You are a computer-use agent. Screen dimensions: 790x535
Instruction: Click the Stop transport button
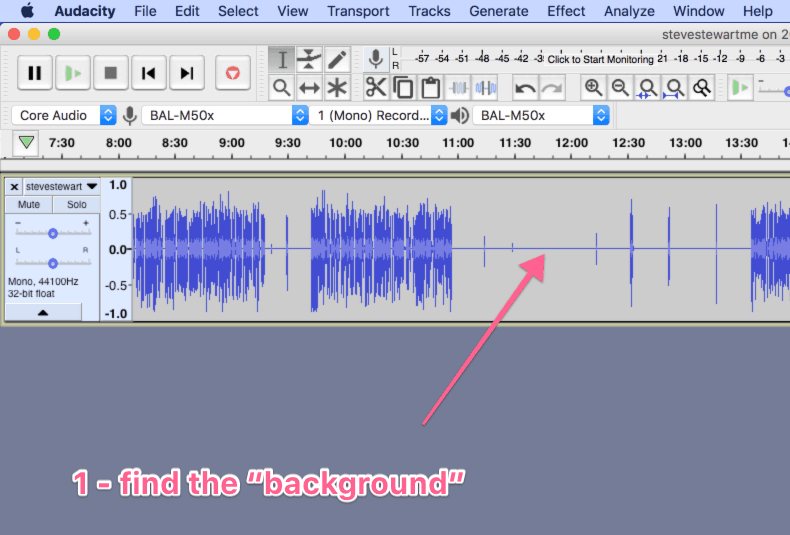[110, 73]
